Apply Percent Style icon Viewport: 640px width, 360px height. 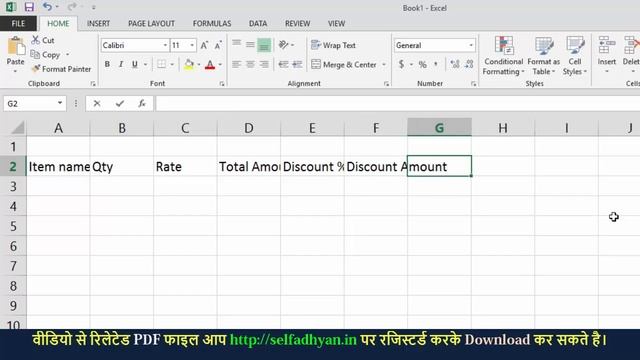pos(422,64)
